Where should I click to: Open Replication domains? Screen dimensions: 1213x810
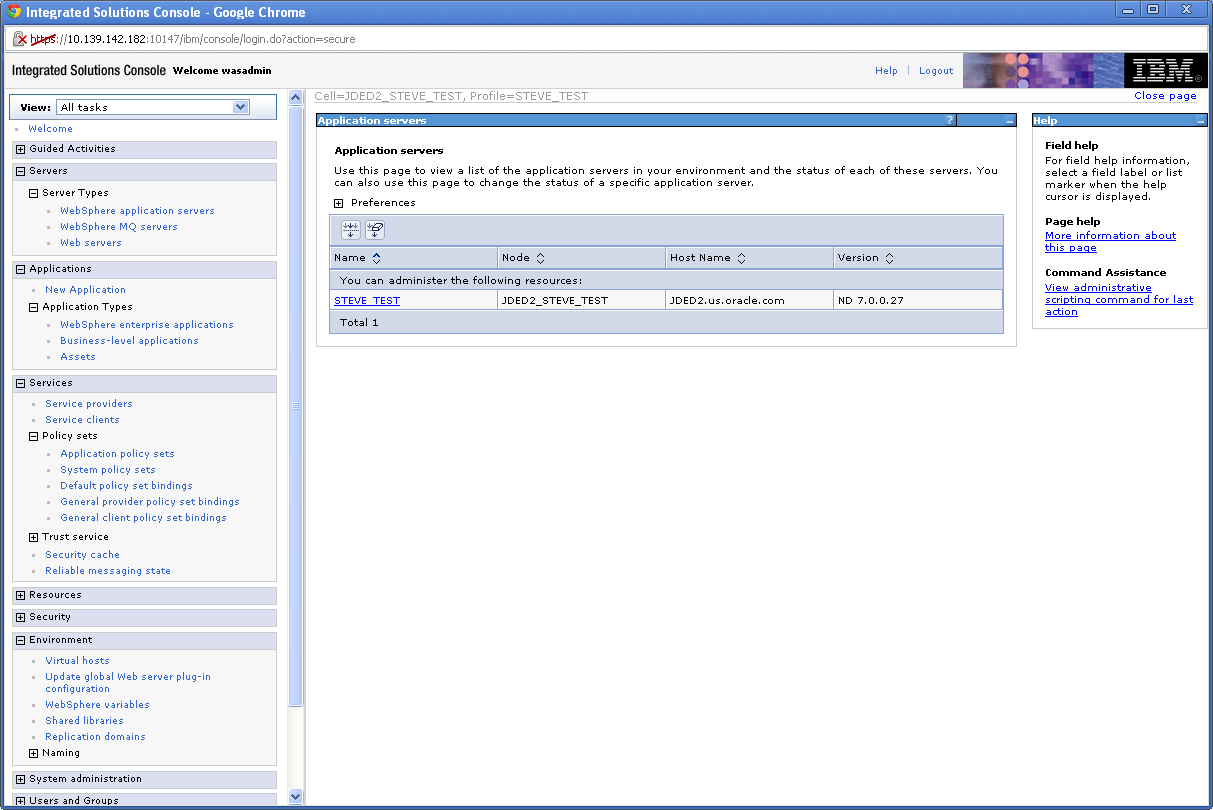(95, 737)
